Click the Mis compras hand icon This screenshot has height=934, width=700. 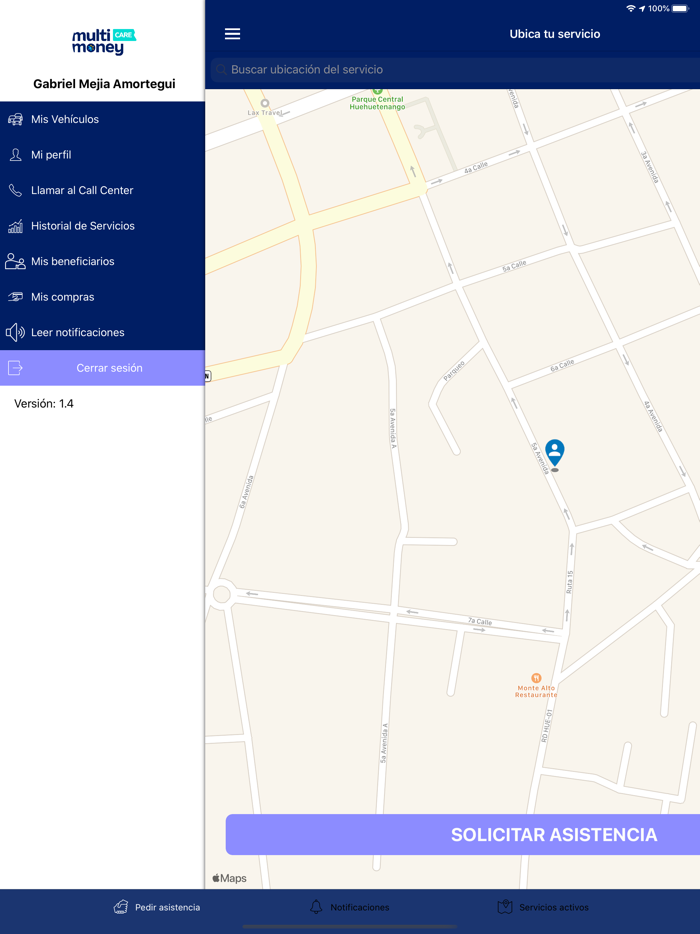[15, 297]
